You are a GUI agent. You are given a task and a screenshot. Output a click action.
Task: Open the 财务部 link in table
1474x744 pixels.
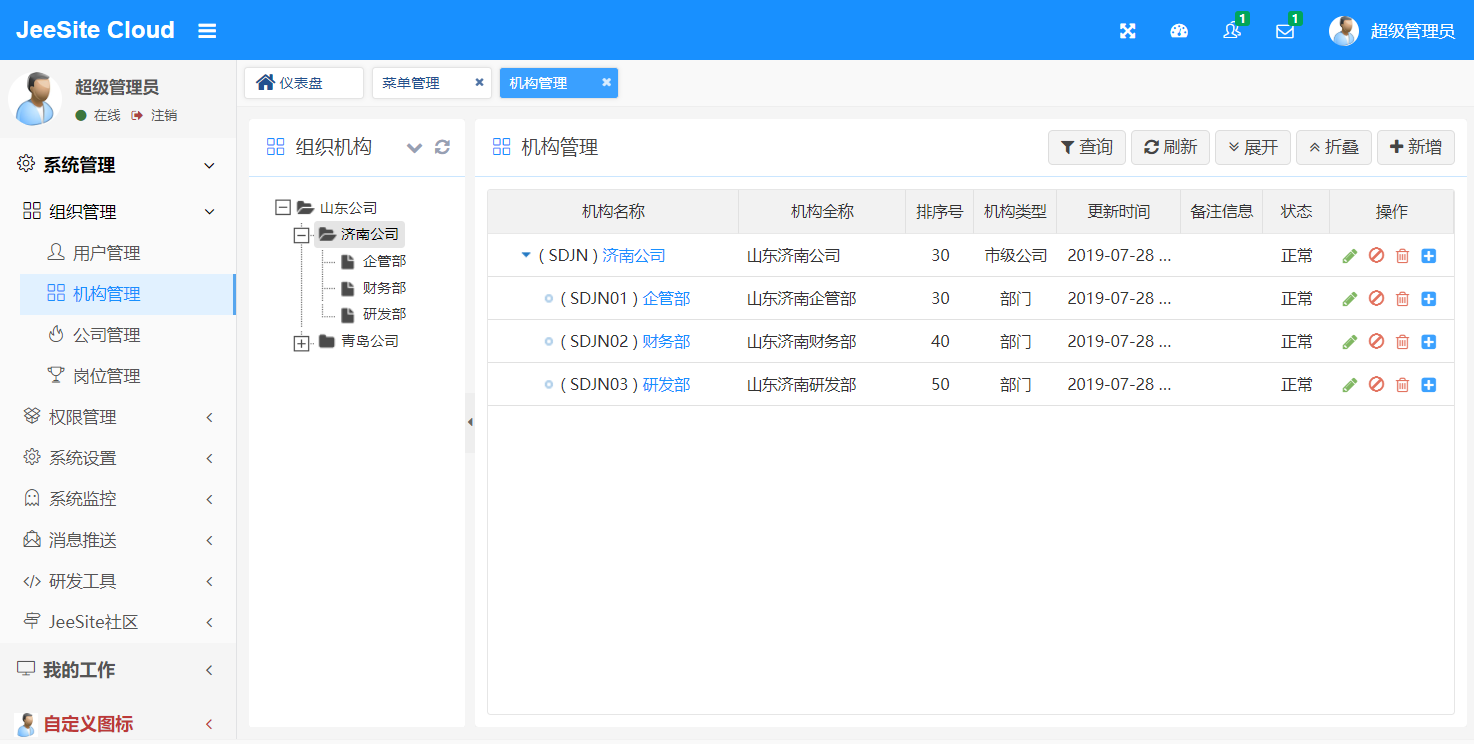pos(666,341)
